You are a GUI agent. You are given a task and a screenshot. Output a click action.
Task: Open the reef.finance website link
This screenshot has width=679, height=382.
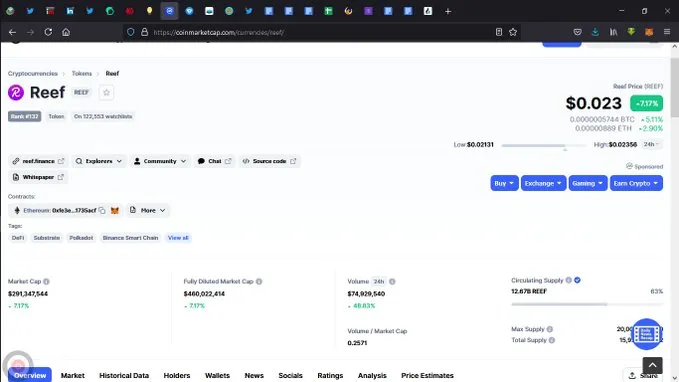point(38,161)
